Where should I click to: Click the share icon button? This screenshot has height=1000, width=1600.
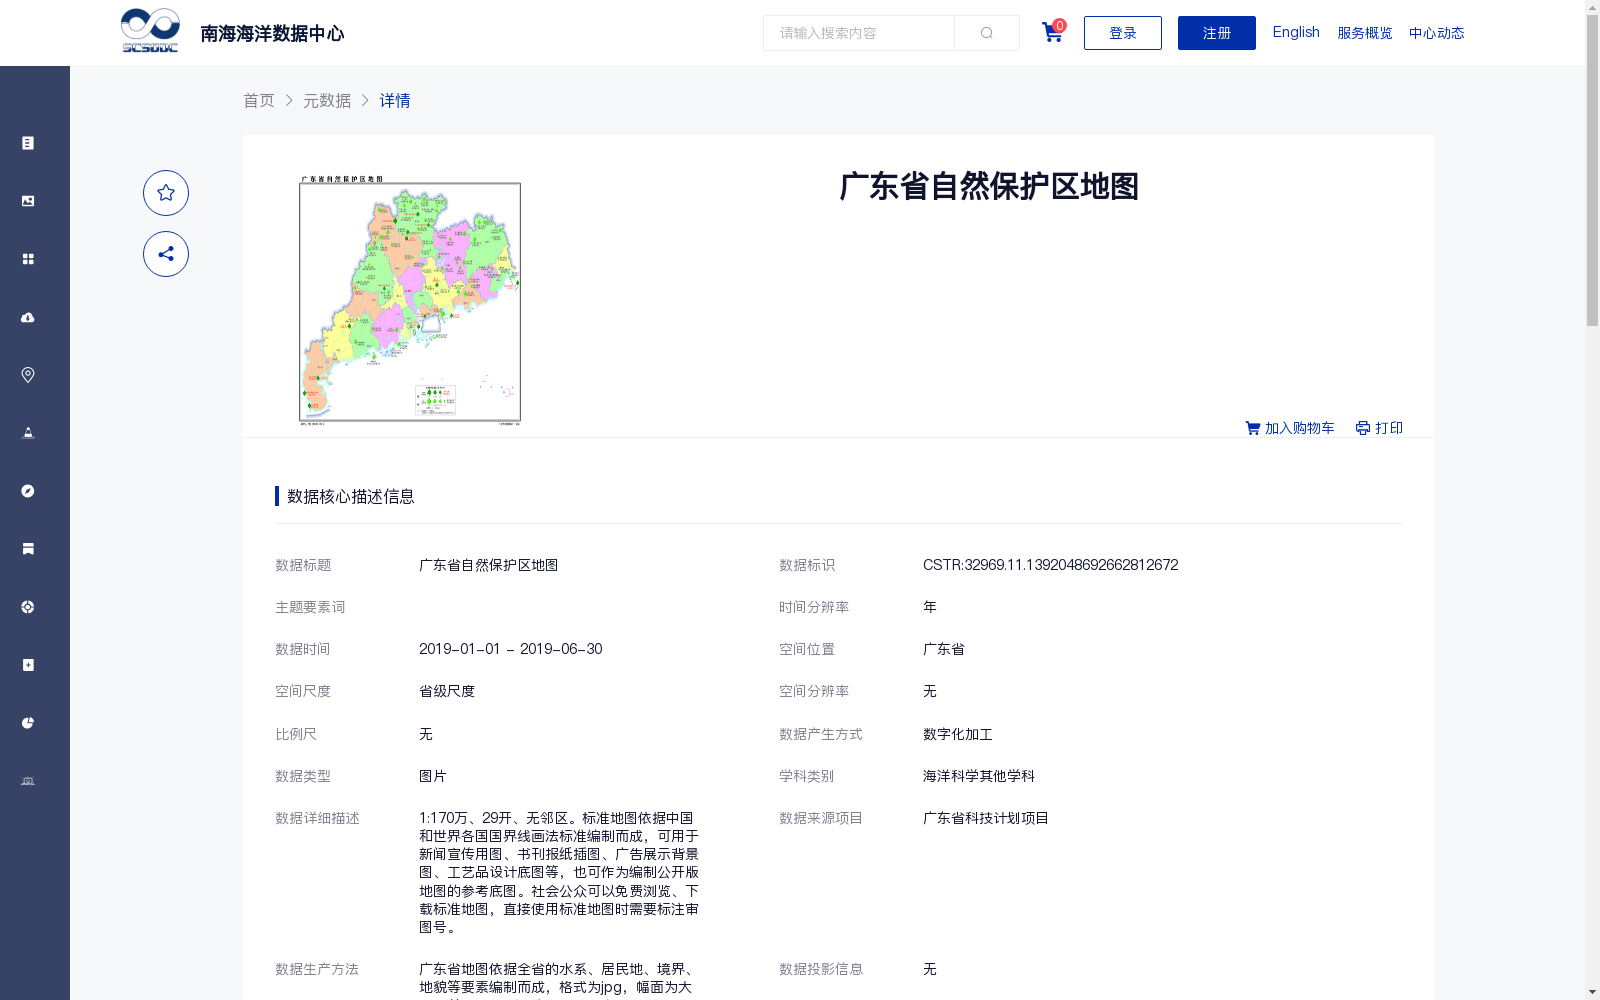166,254
